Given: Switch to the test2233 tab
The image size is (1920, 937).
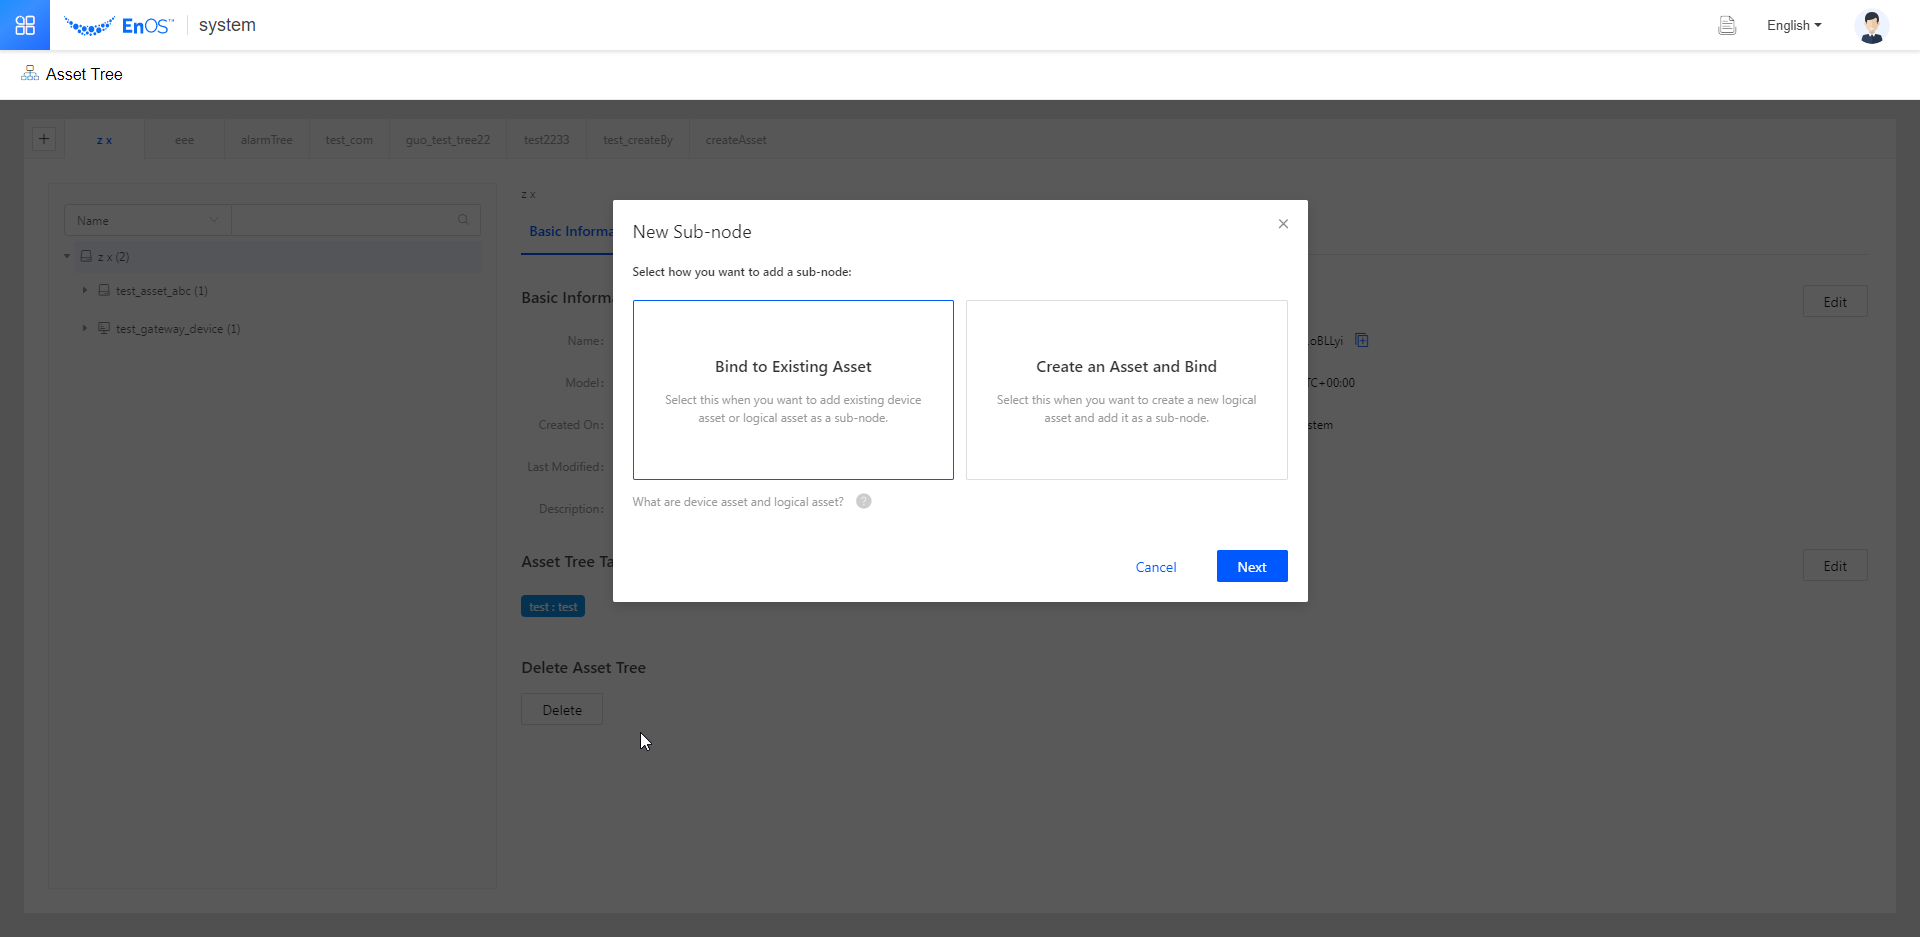Looking at the screenshot, I should (546, 140).
